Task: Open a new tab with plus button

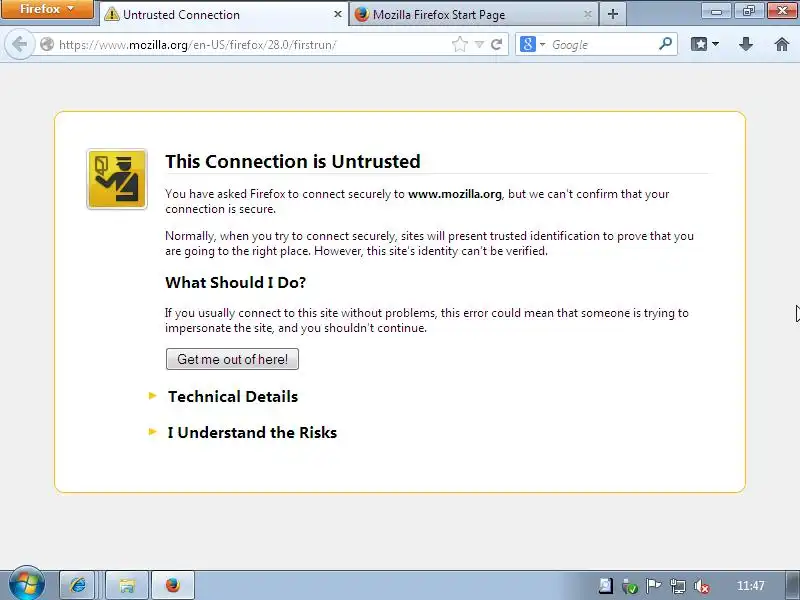Action: coord(613,14)
